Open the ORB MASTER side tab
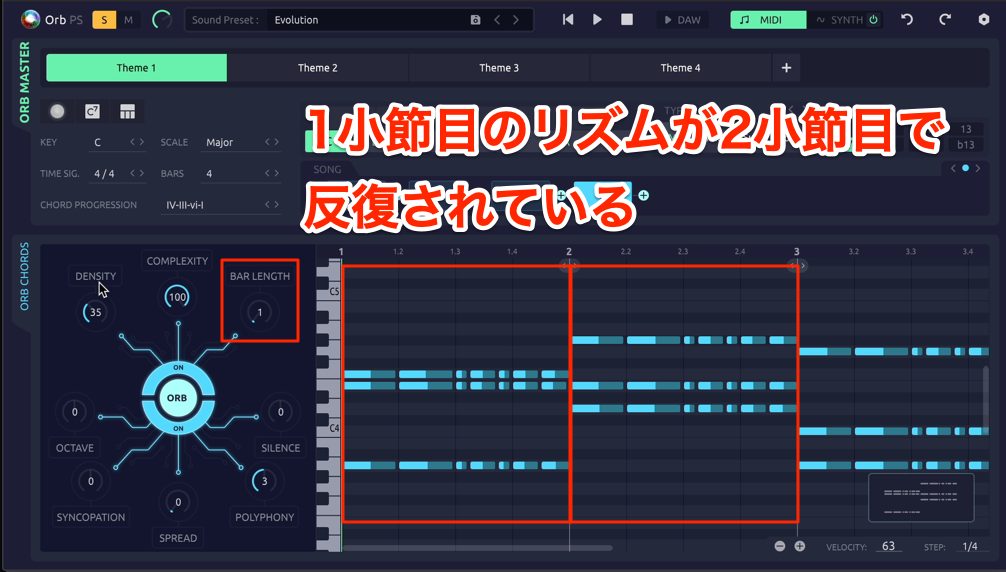The width and height of the screenshot is (1006, 572). pyautogui.click(x=24, y=82)
